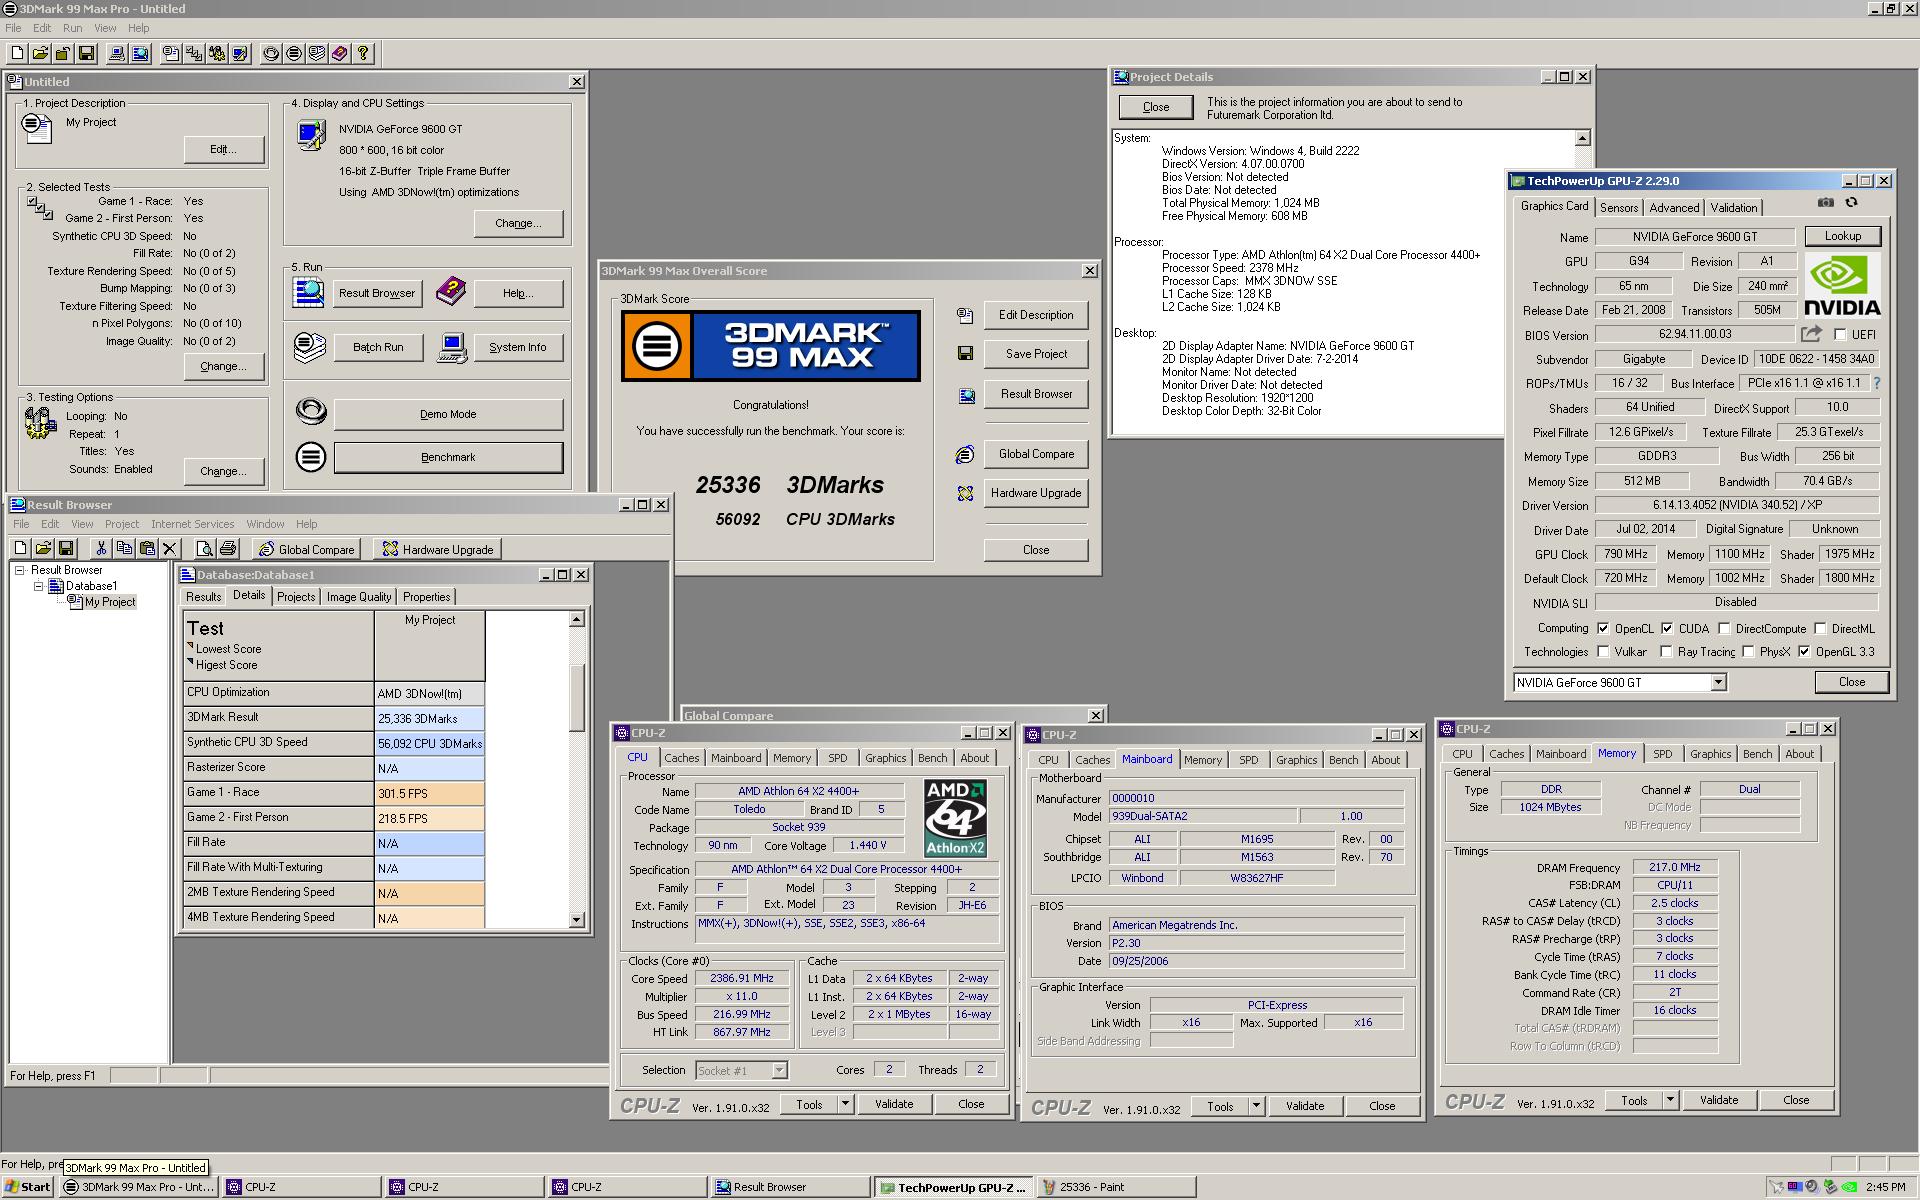The height and width of the screenshot is (1200, 1920).
Task: Toggle the Ray Tracing checkbox in GPU-Z
Action: point(1666,652)
